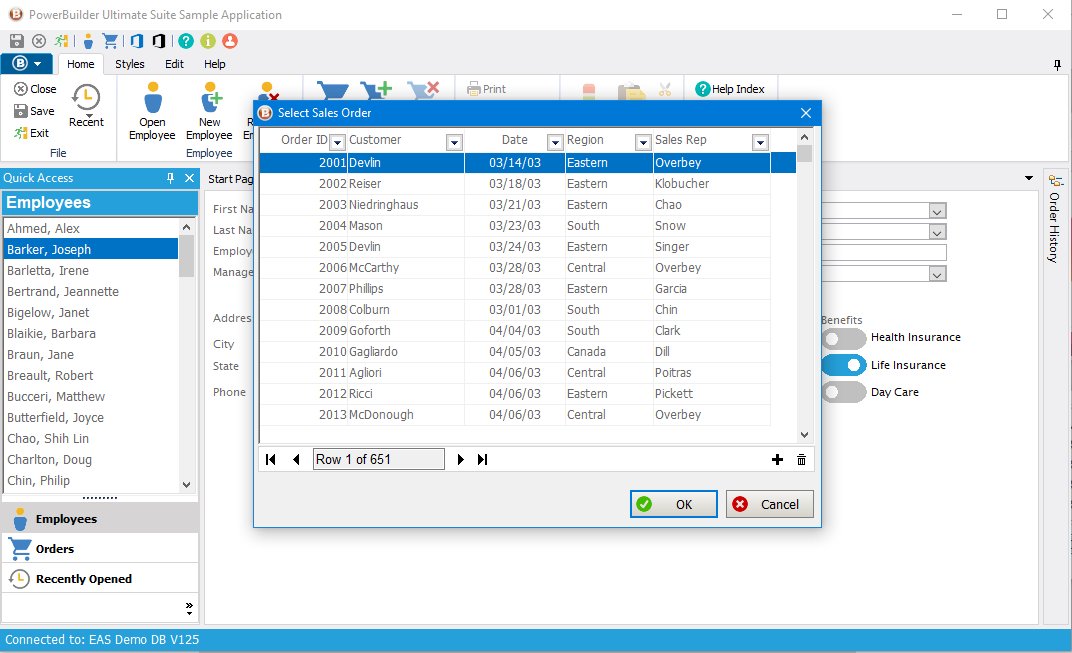This screenshot has height=653, width=1072.
Task: Click the green info icon in quick toolbar
Action: 208,41
